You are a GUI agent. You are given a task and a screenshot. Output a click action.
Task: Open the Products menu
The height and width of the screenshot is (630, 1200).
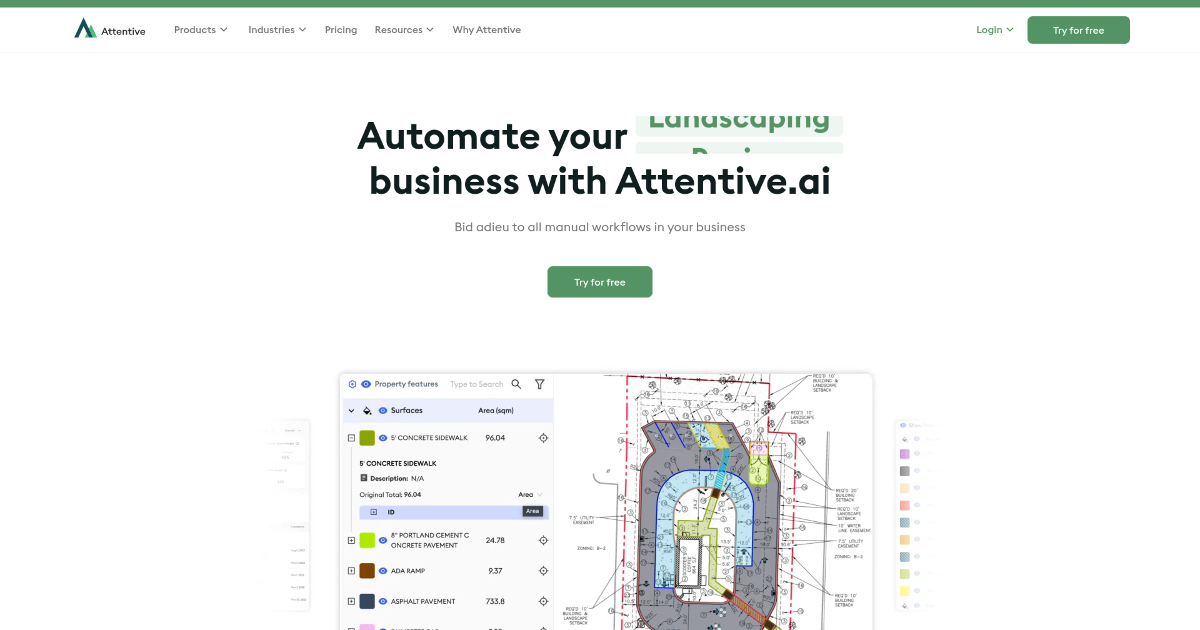click(200, 30)
